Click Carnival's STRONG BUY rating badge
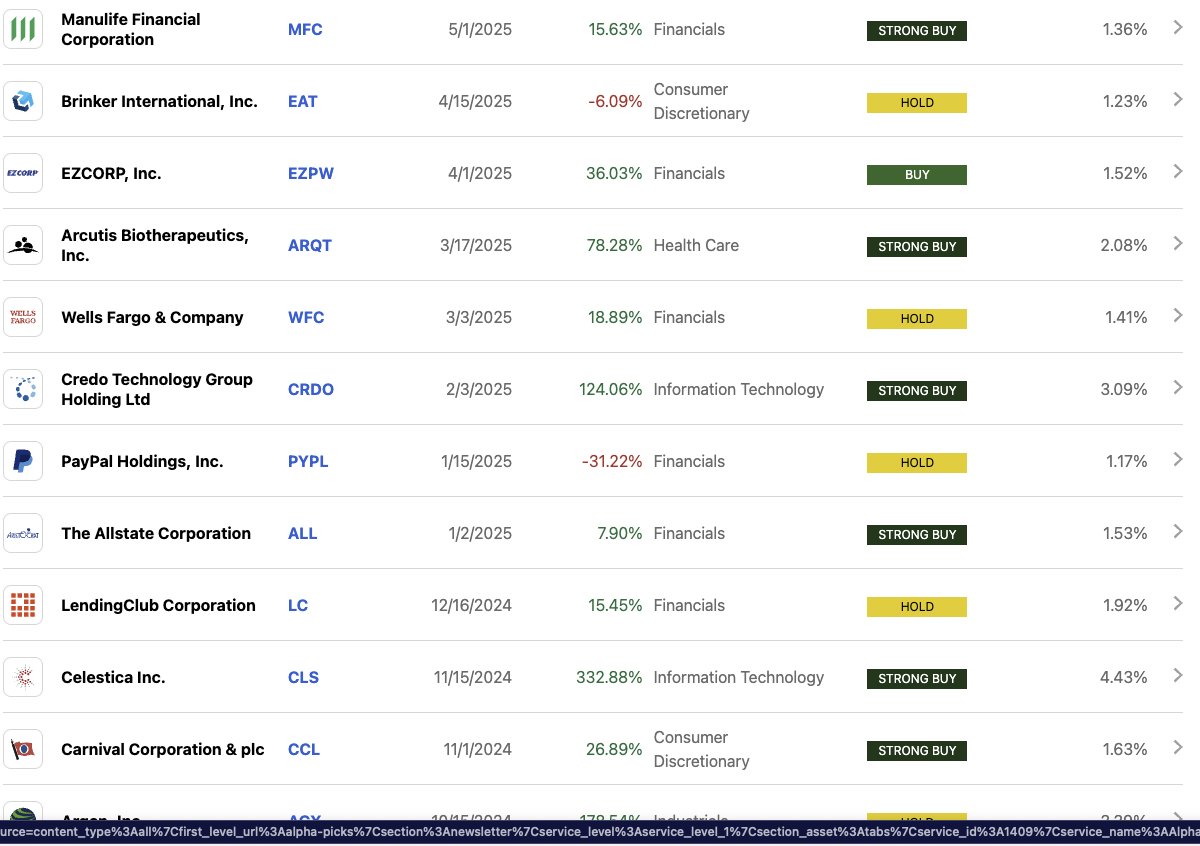 pos(917,751)
